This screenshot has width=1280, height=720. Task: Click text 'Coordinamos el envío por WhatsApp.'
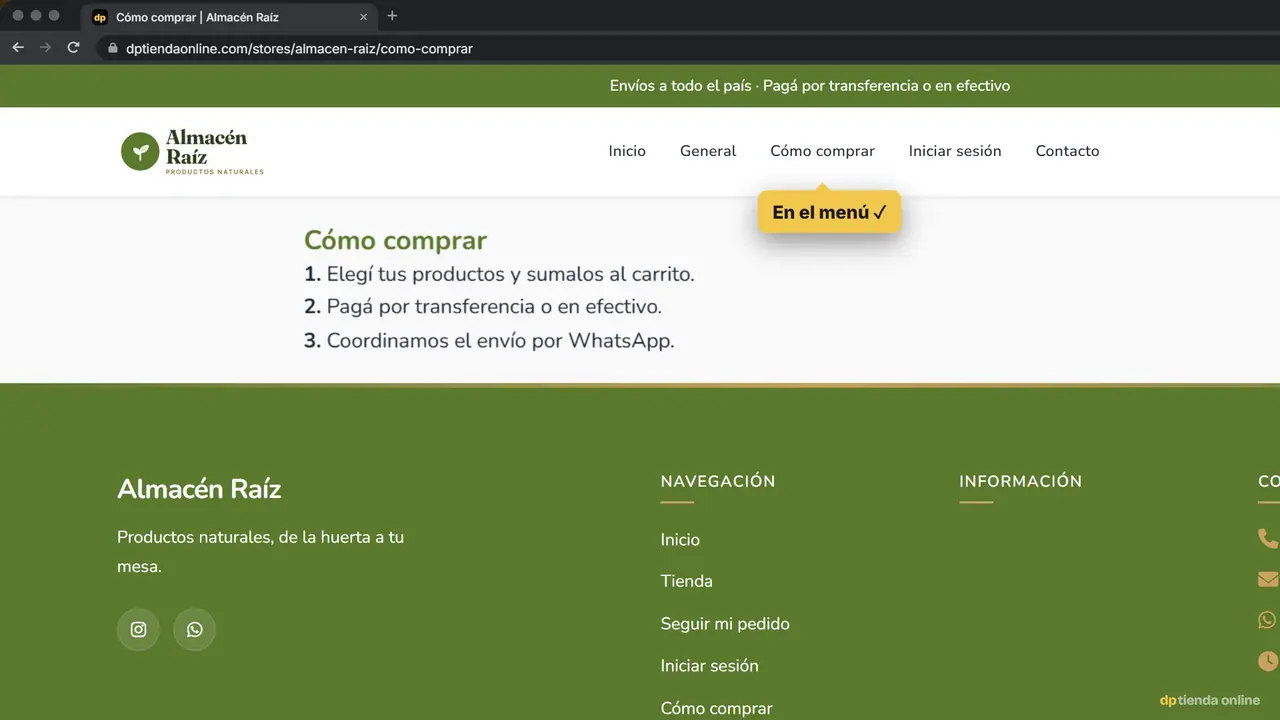click(x=500, y=340)
